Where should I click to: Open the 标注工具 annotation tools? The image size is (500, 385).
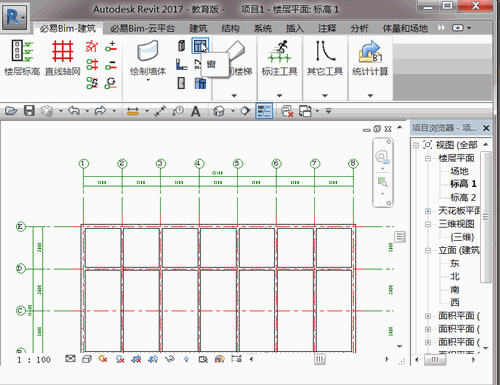pyautogui.click(x=279, y=57)
